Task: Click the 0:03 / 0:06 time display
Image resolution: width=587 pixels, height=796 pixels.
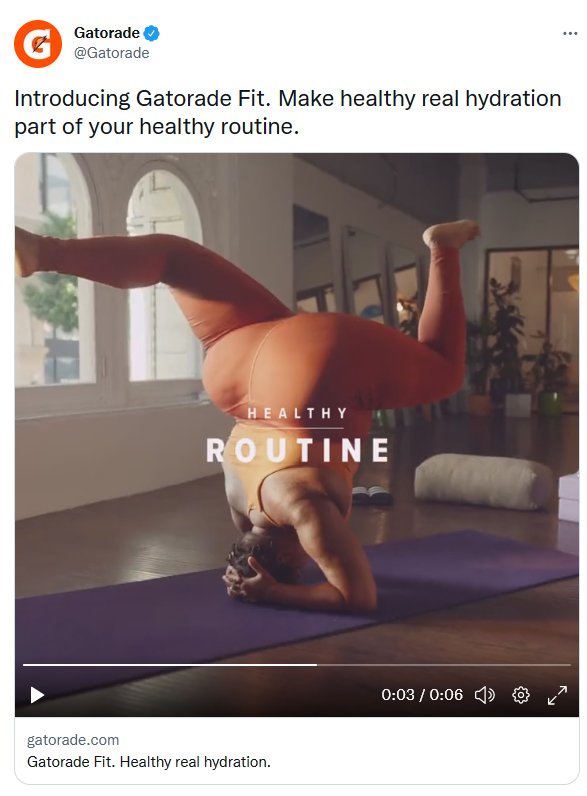Action: pyautogui.click(x=422, y=694)
